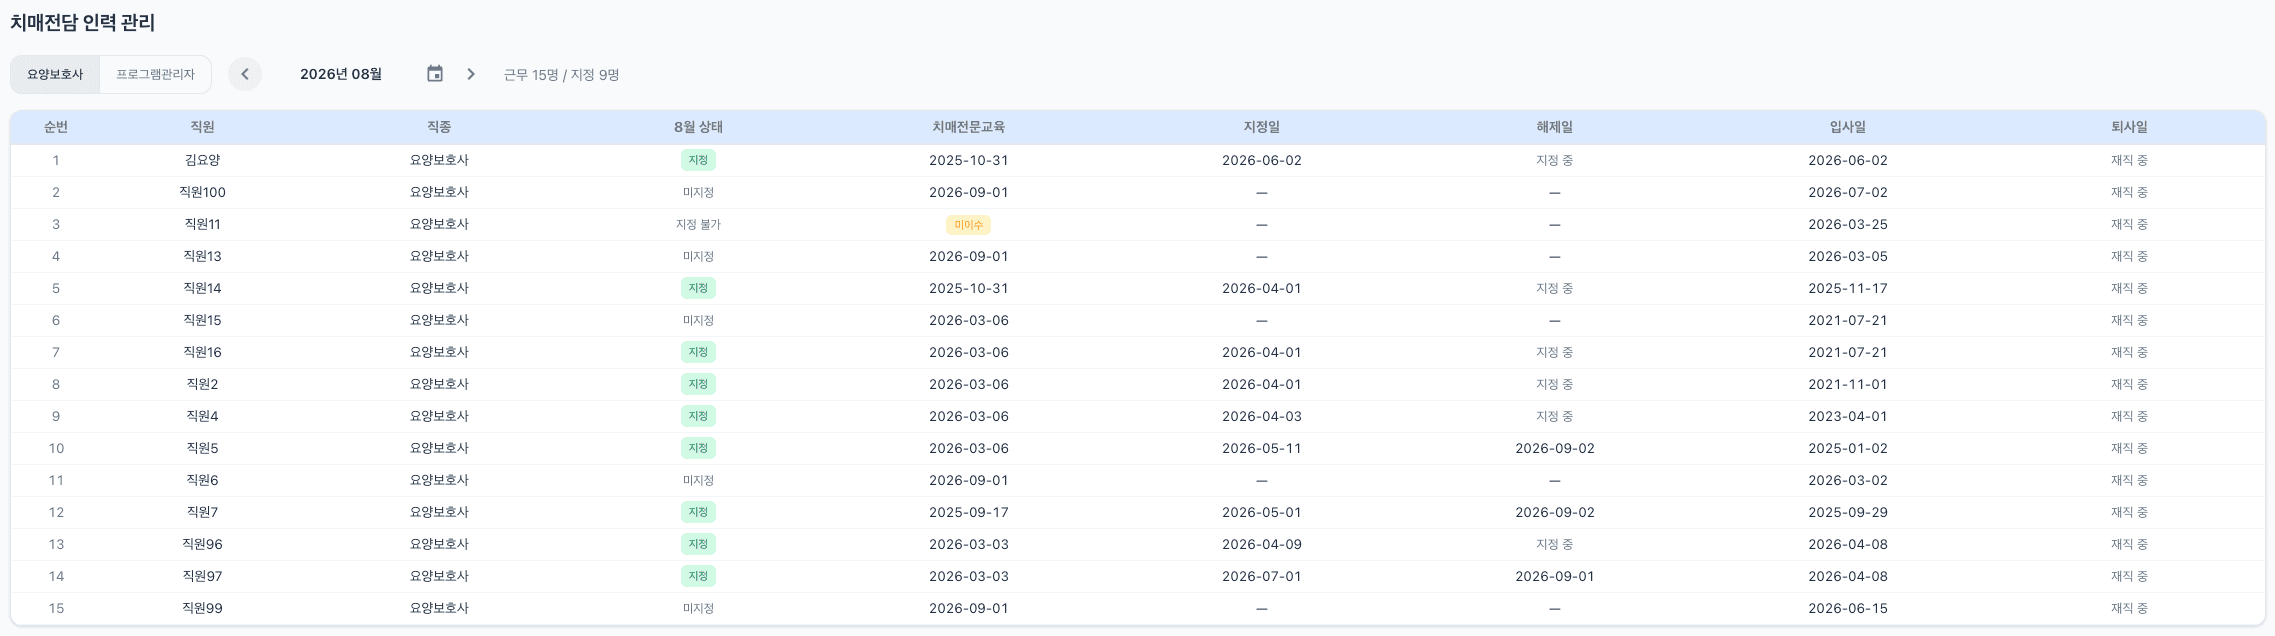2275x636 pixels.
Task: Click the 지정일 column header
Action: 1261,127
